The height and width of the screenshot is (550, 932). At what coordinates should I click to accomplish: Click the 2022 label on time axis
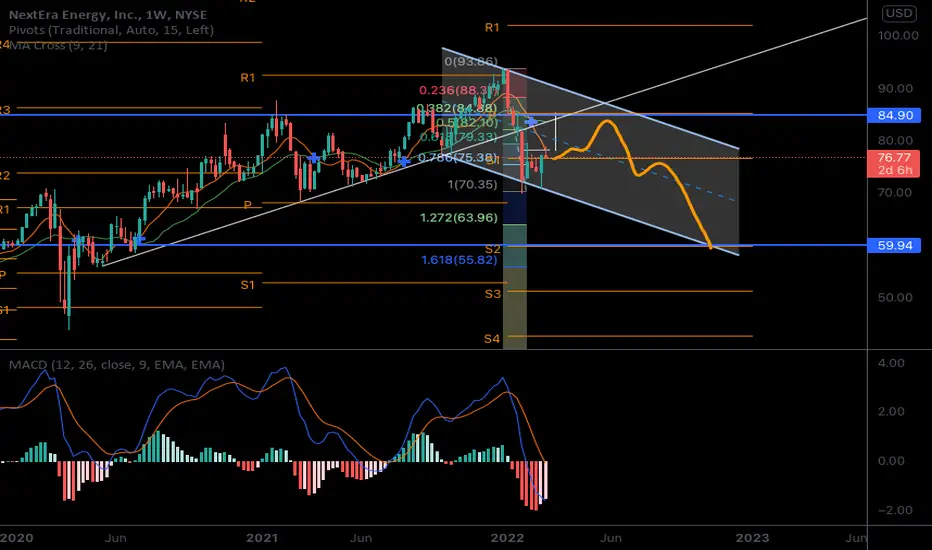507,538
